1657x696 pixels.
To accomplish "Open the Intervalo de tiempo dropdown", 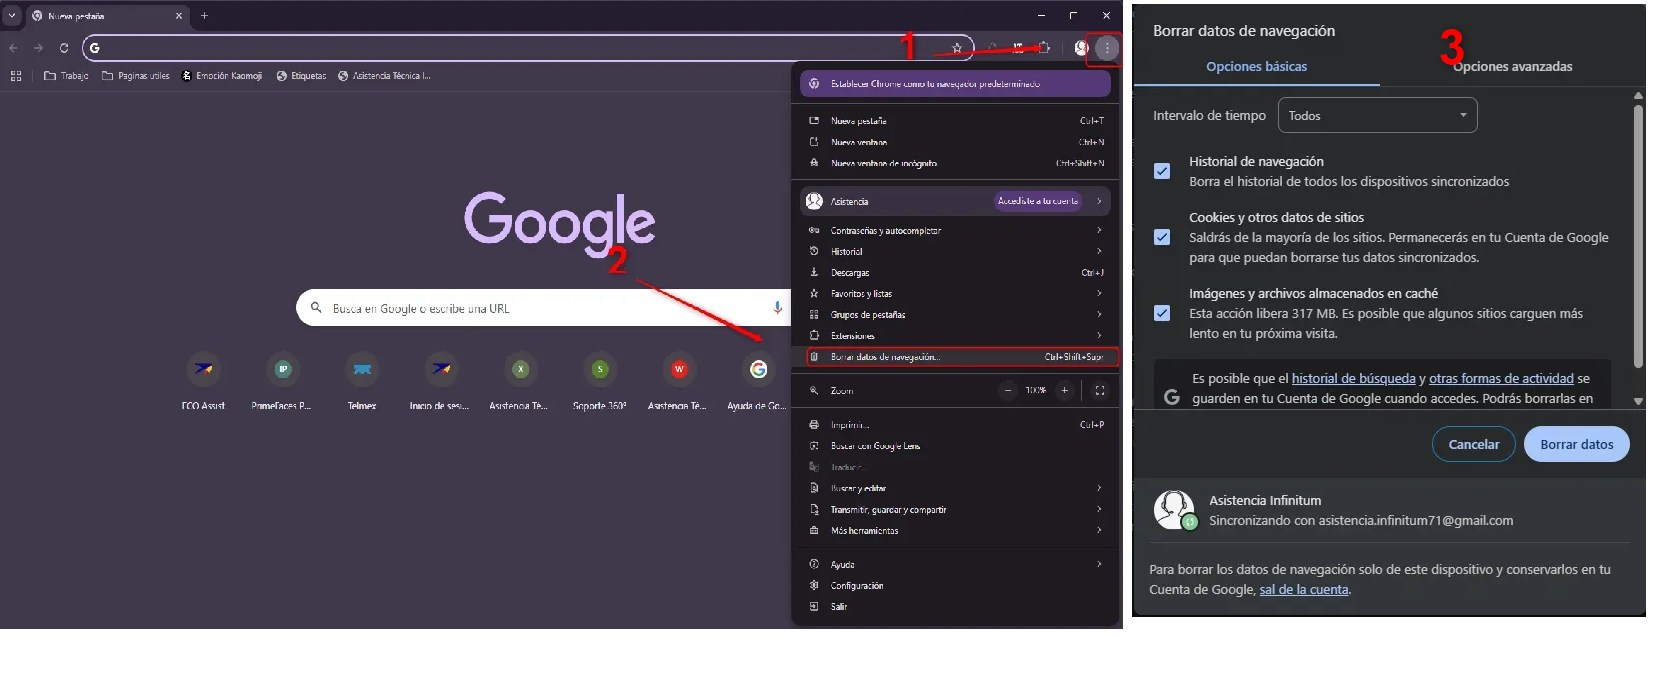I will [x=1377, y=116].
